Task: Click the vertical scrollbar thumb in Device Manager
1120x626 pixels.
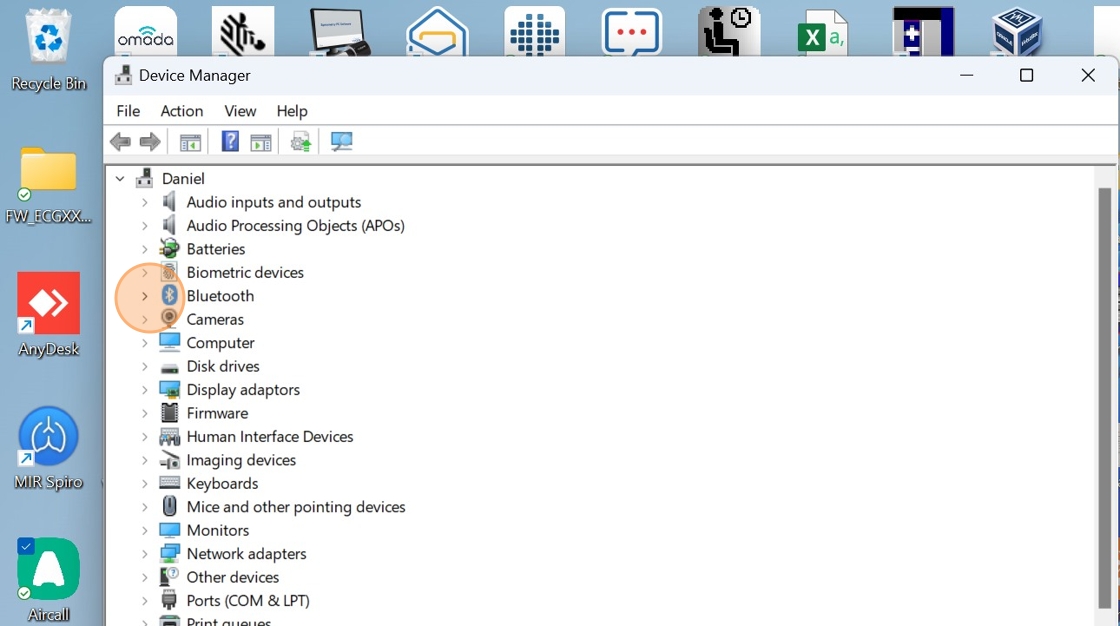Action: 1104,397
